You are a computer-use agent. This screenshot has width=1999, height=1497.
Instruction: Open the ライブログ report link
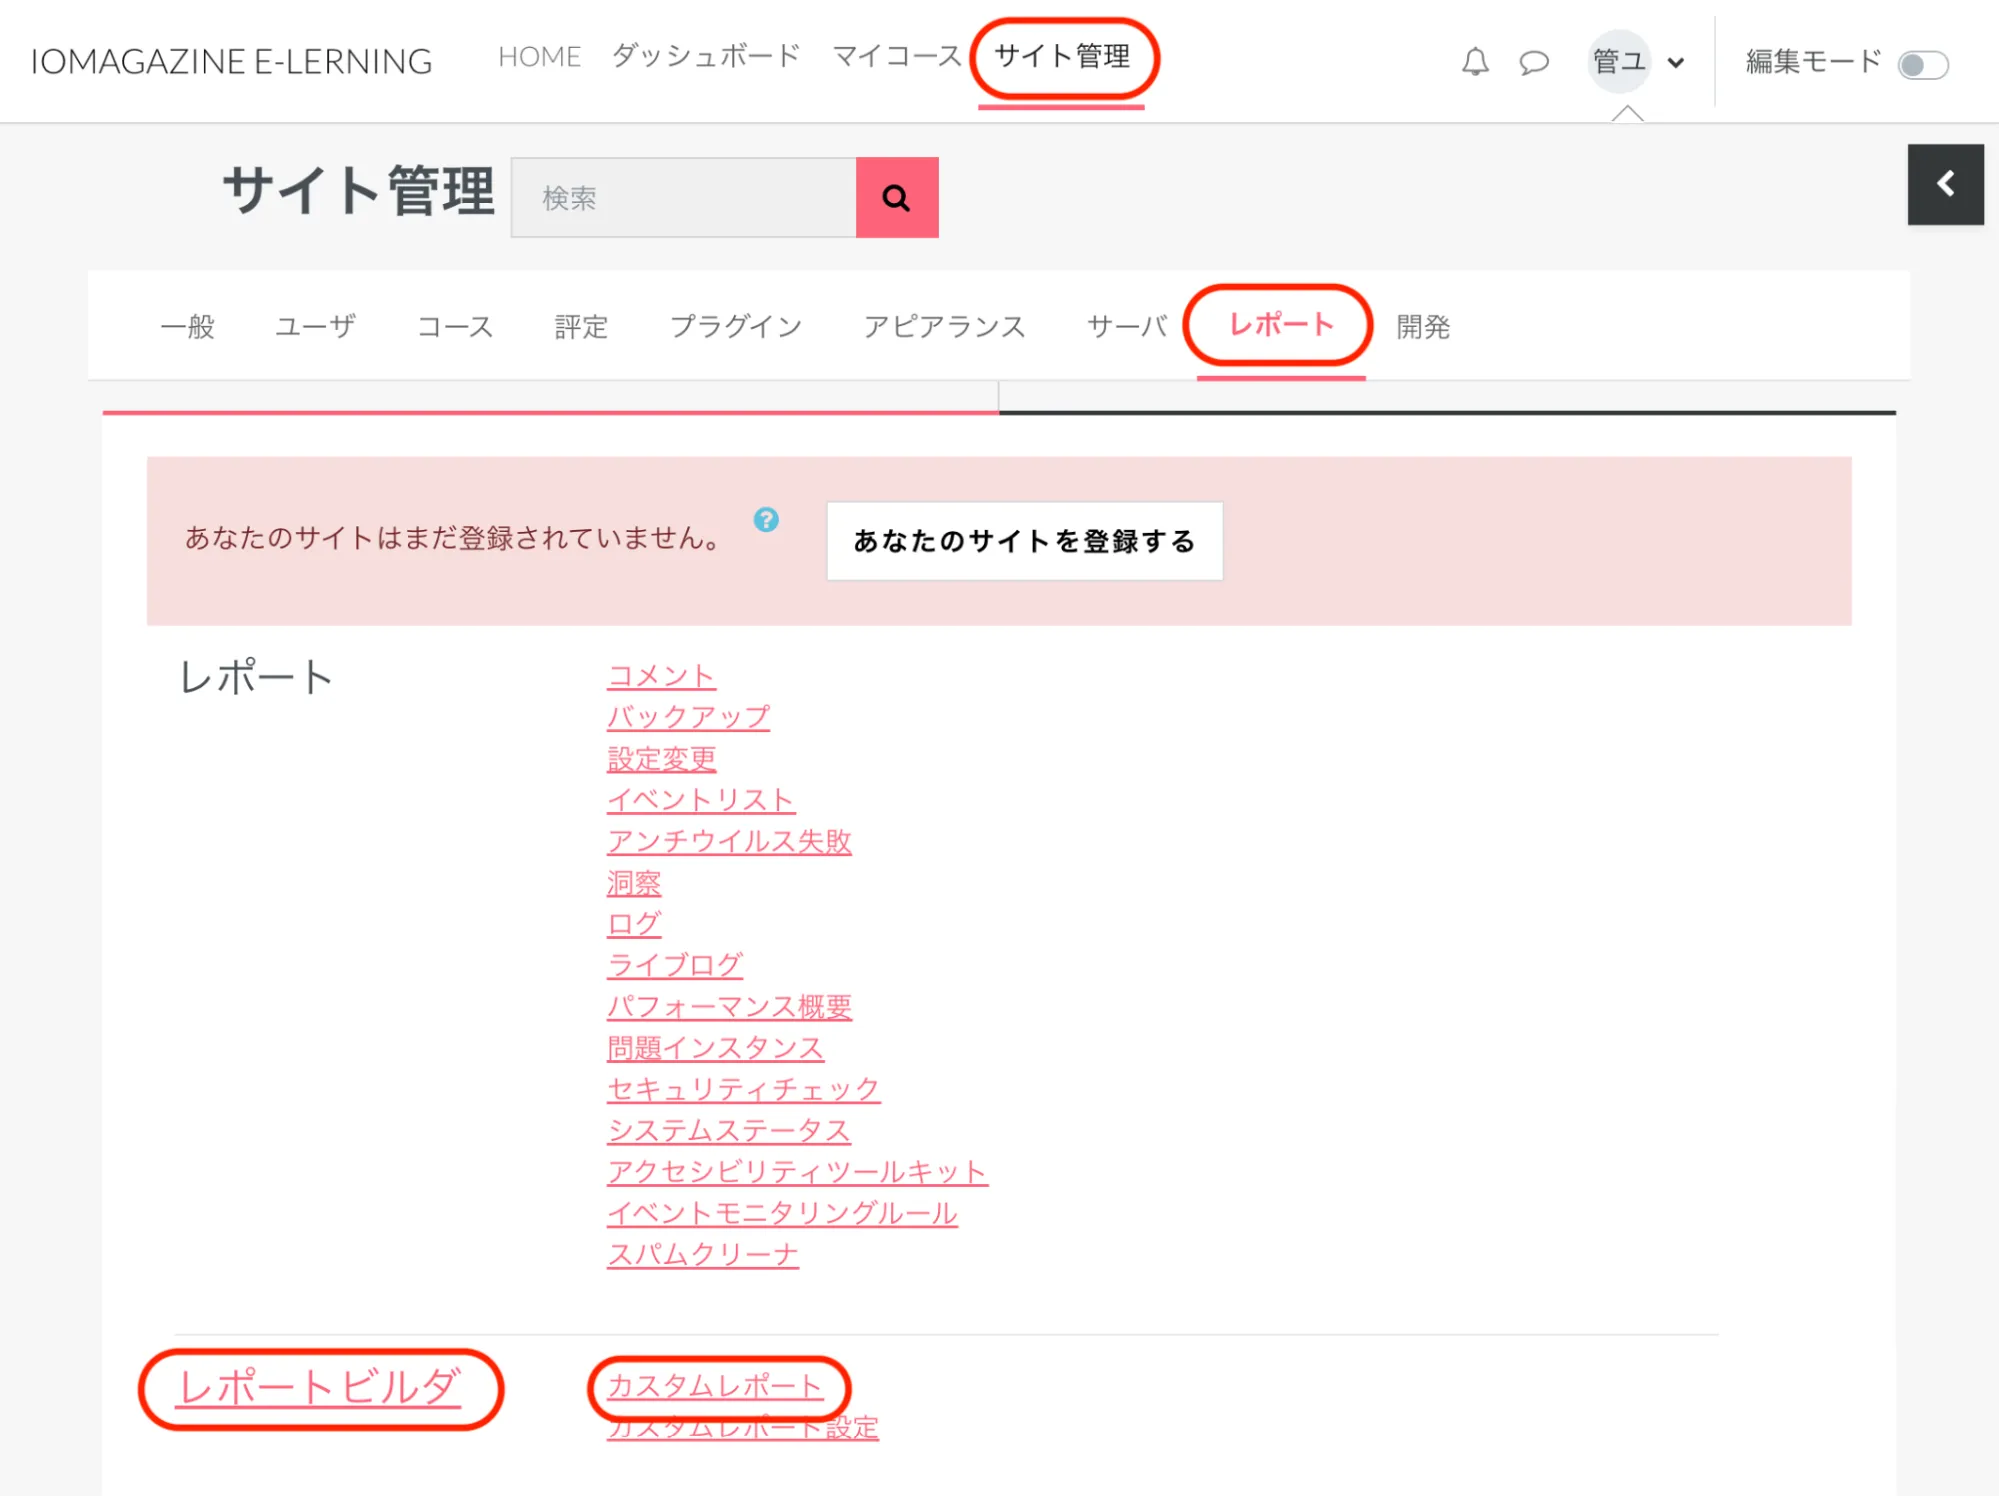[x=675, y=965]
